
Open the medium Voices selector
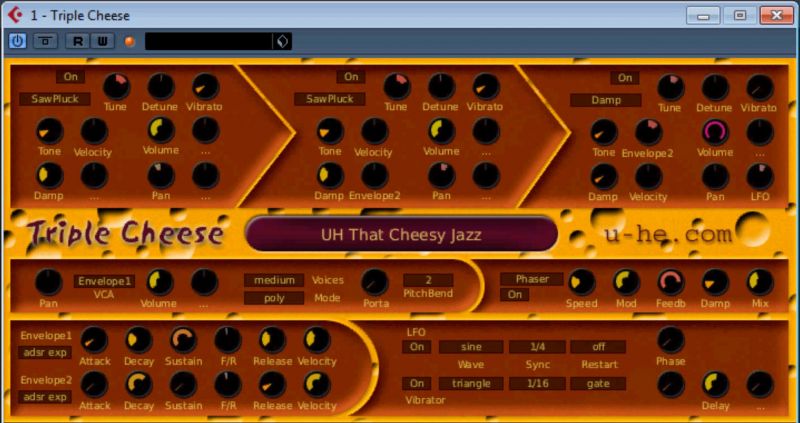click(x=274, y=280)
